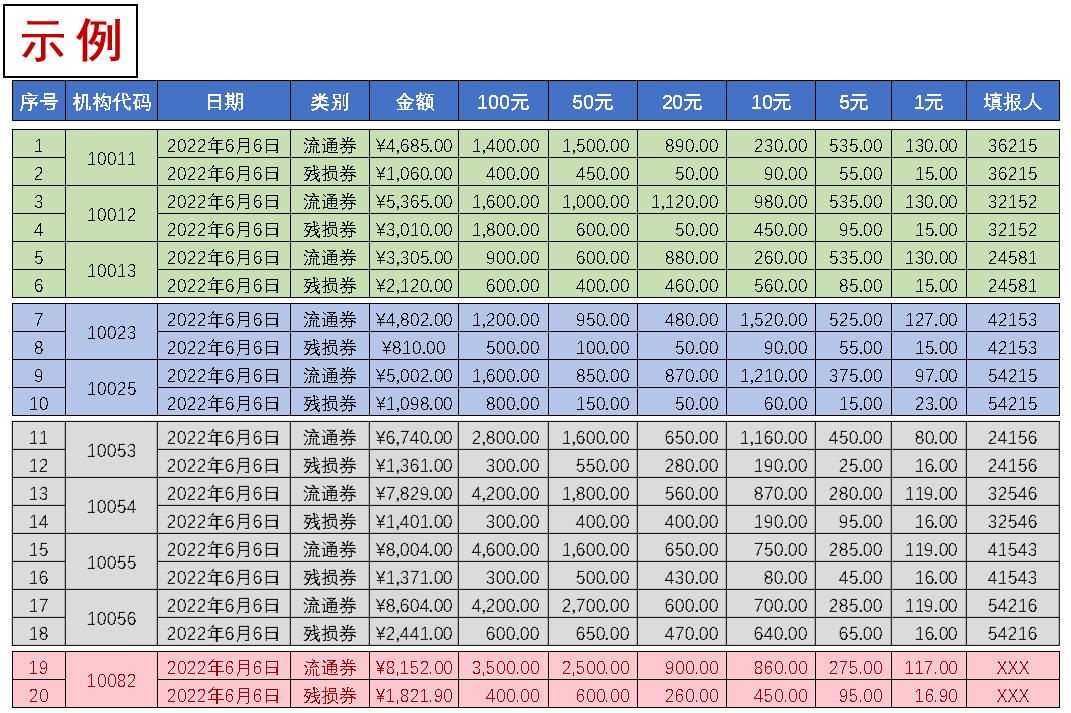The height and width of the screenshot is (713, 1071).
Task: Click institution code cell 10012
Action: coord(112,214)
